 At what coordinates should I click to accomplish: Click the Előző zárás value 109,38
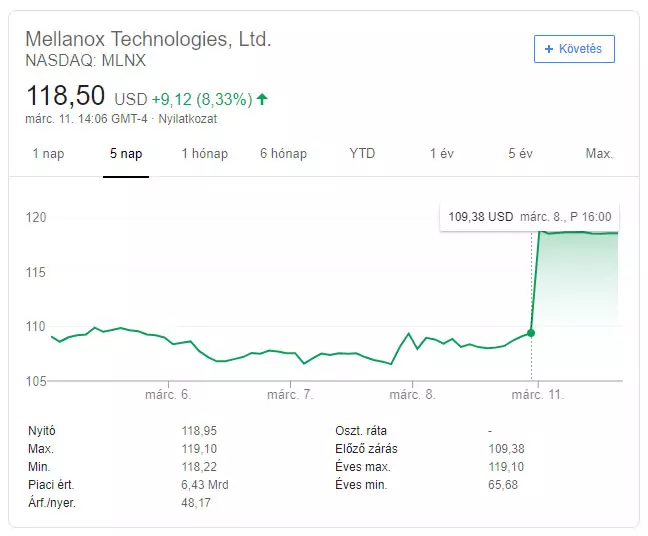click(x=507, y=449)
